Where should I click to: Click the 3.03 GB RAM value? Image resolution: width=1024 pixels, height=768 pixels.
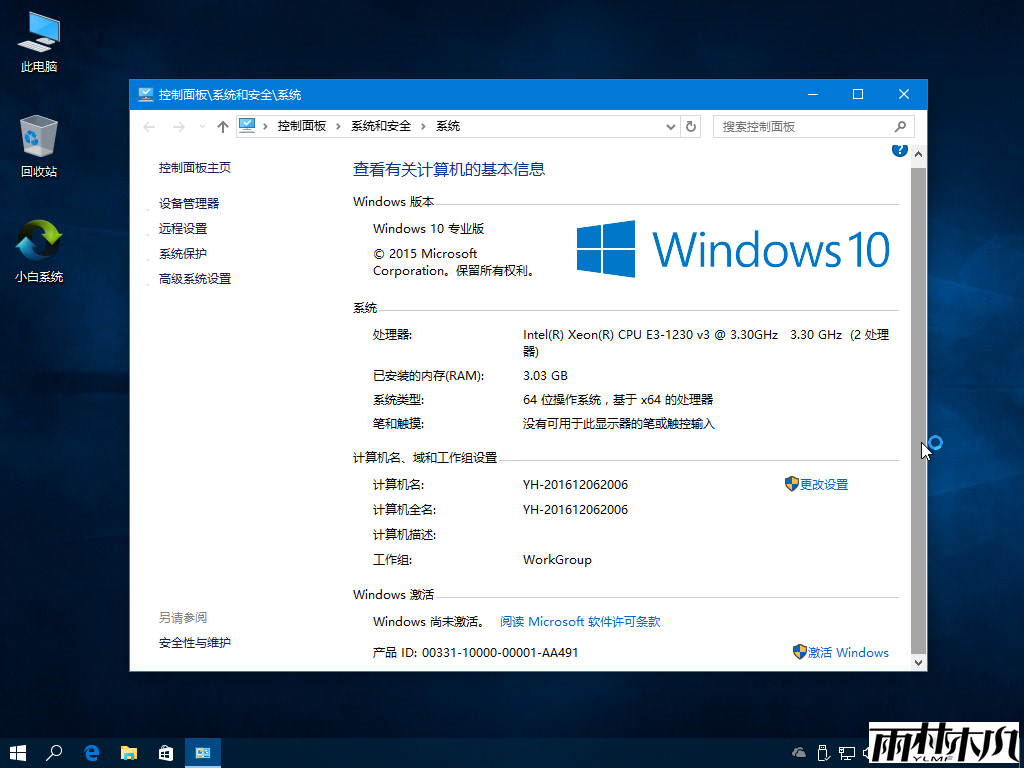tap(545, 376)
